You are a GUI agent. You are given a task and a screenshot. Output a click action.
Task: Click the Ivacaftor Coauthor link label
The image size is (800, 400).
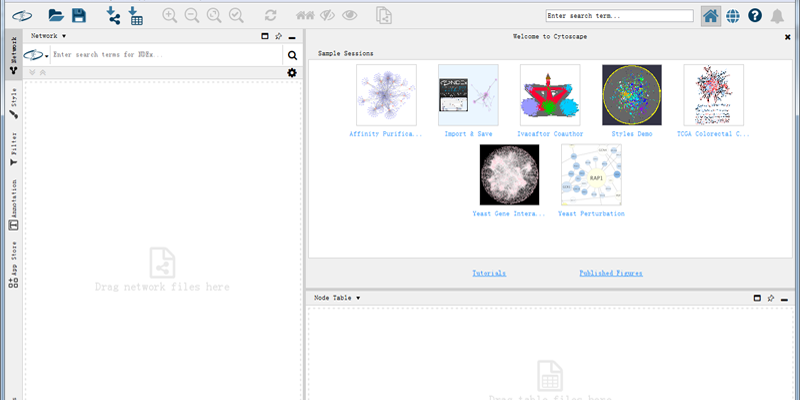(550, 134)
